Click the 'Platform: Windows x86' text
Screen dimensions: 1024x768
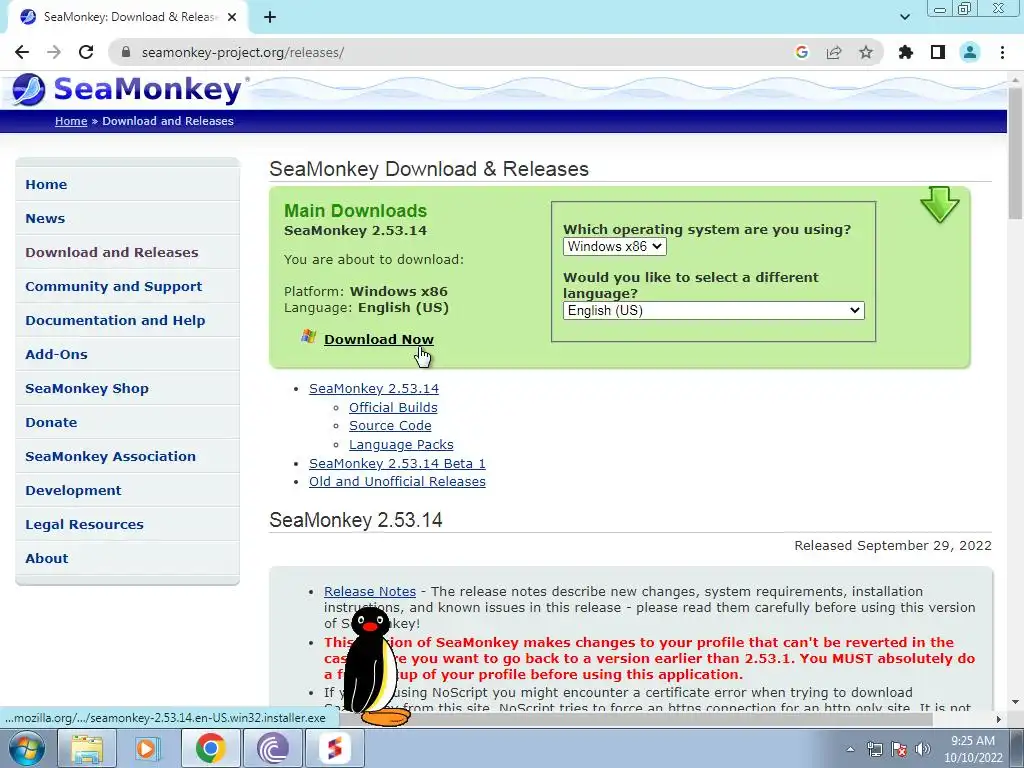point(366,291)
